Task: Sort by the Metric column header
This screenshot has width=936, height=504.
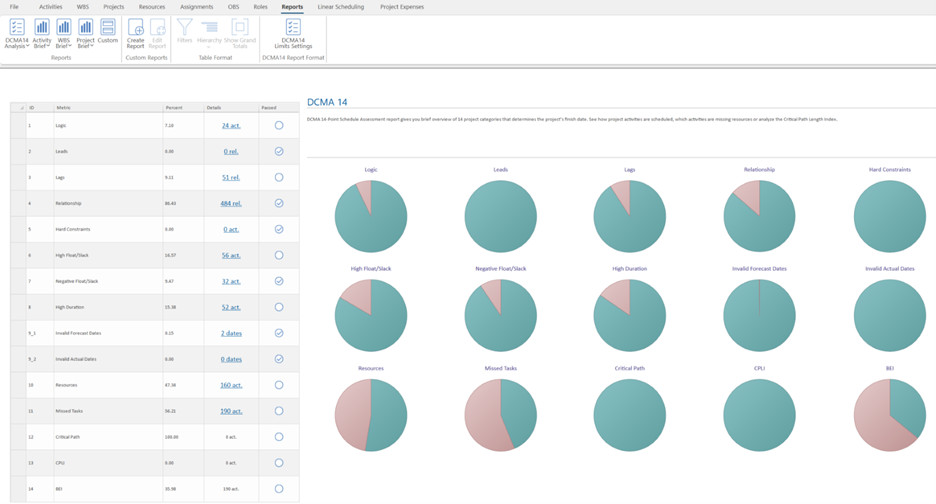Action: pyautogui.click(x=108, y=108)
